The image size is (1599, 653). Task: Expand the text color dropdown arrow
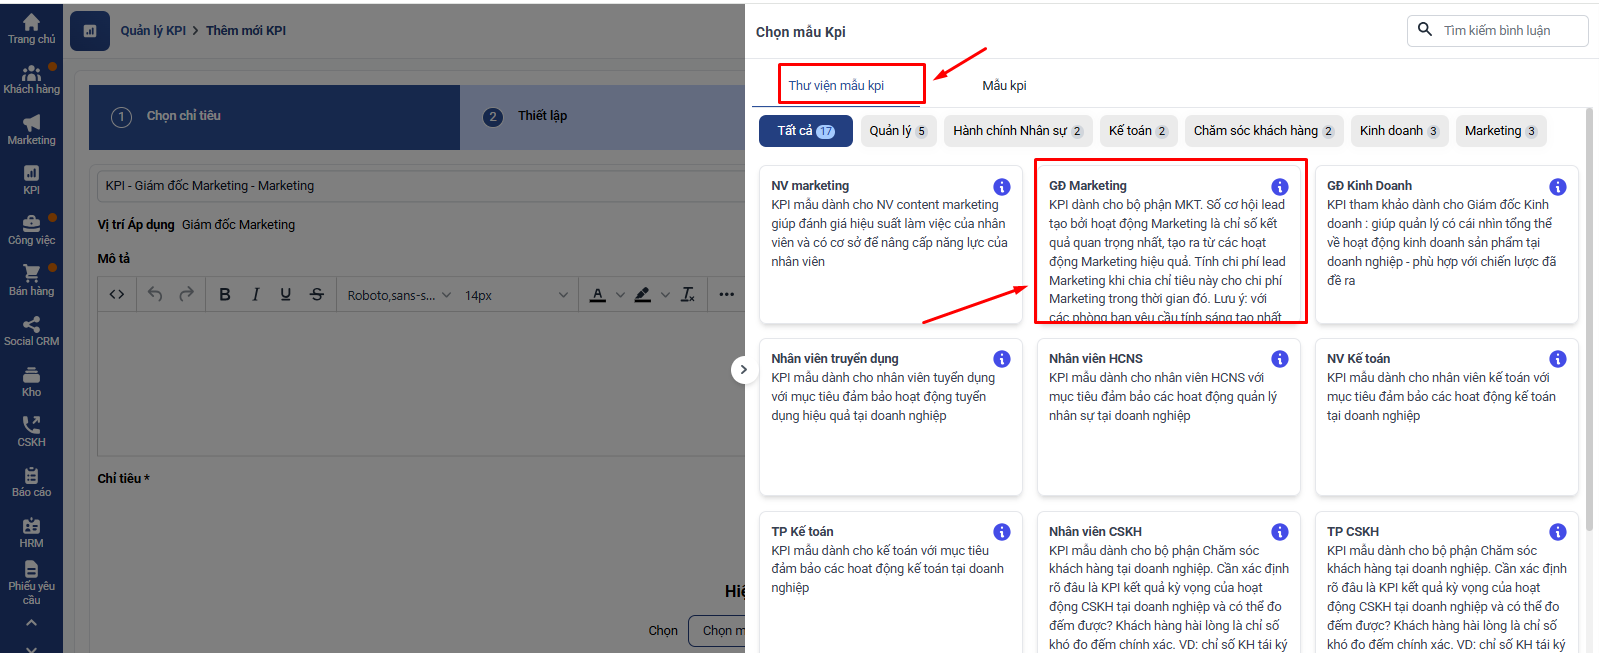tap(620, 295)
